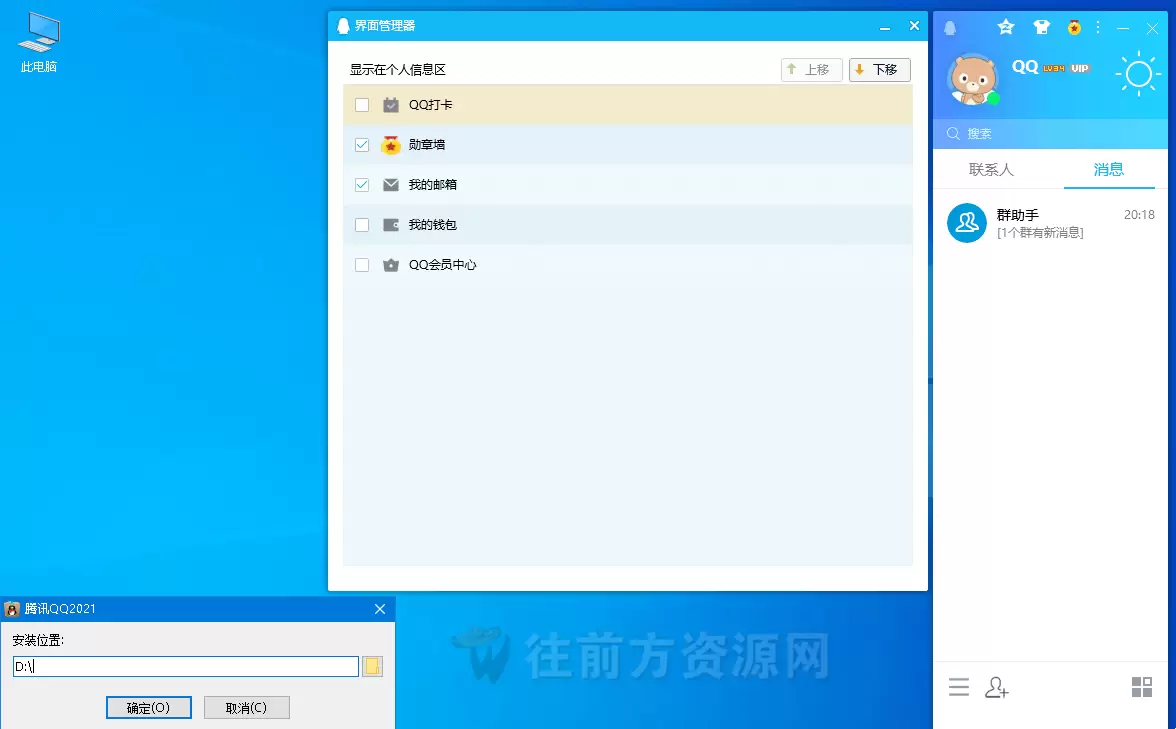Viewport: 1176px width, 729px height.
Task: Open the sun weather icon in QQ panel
Action: (1138, 74)
